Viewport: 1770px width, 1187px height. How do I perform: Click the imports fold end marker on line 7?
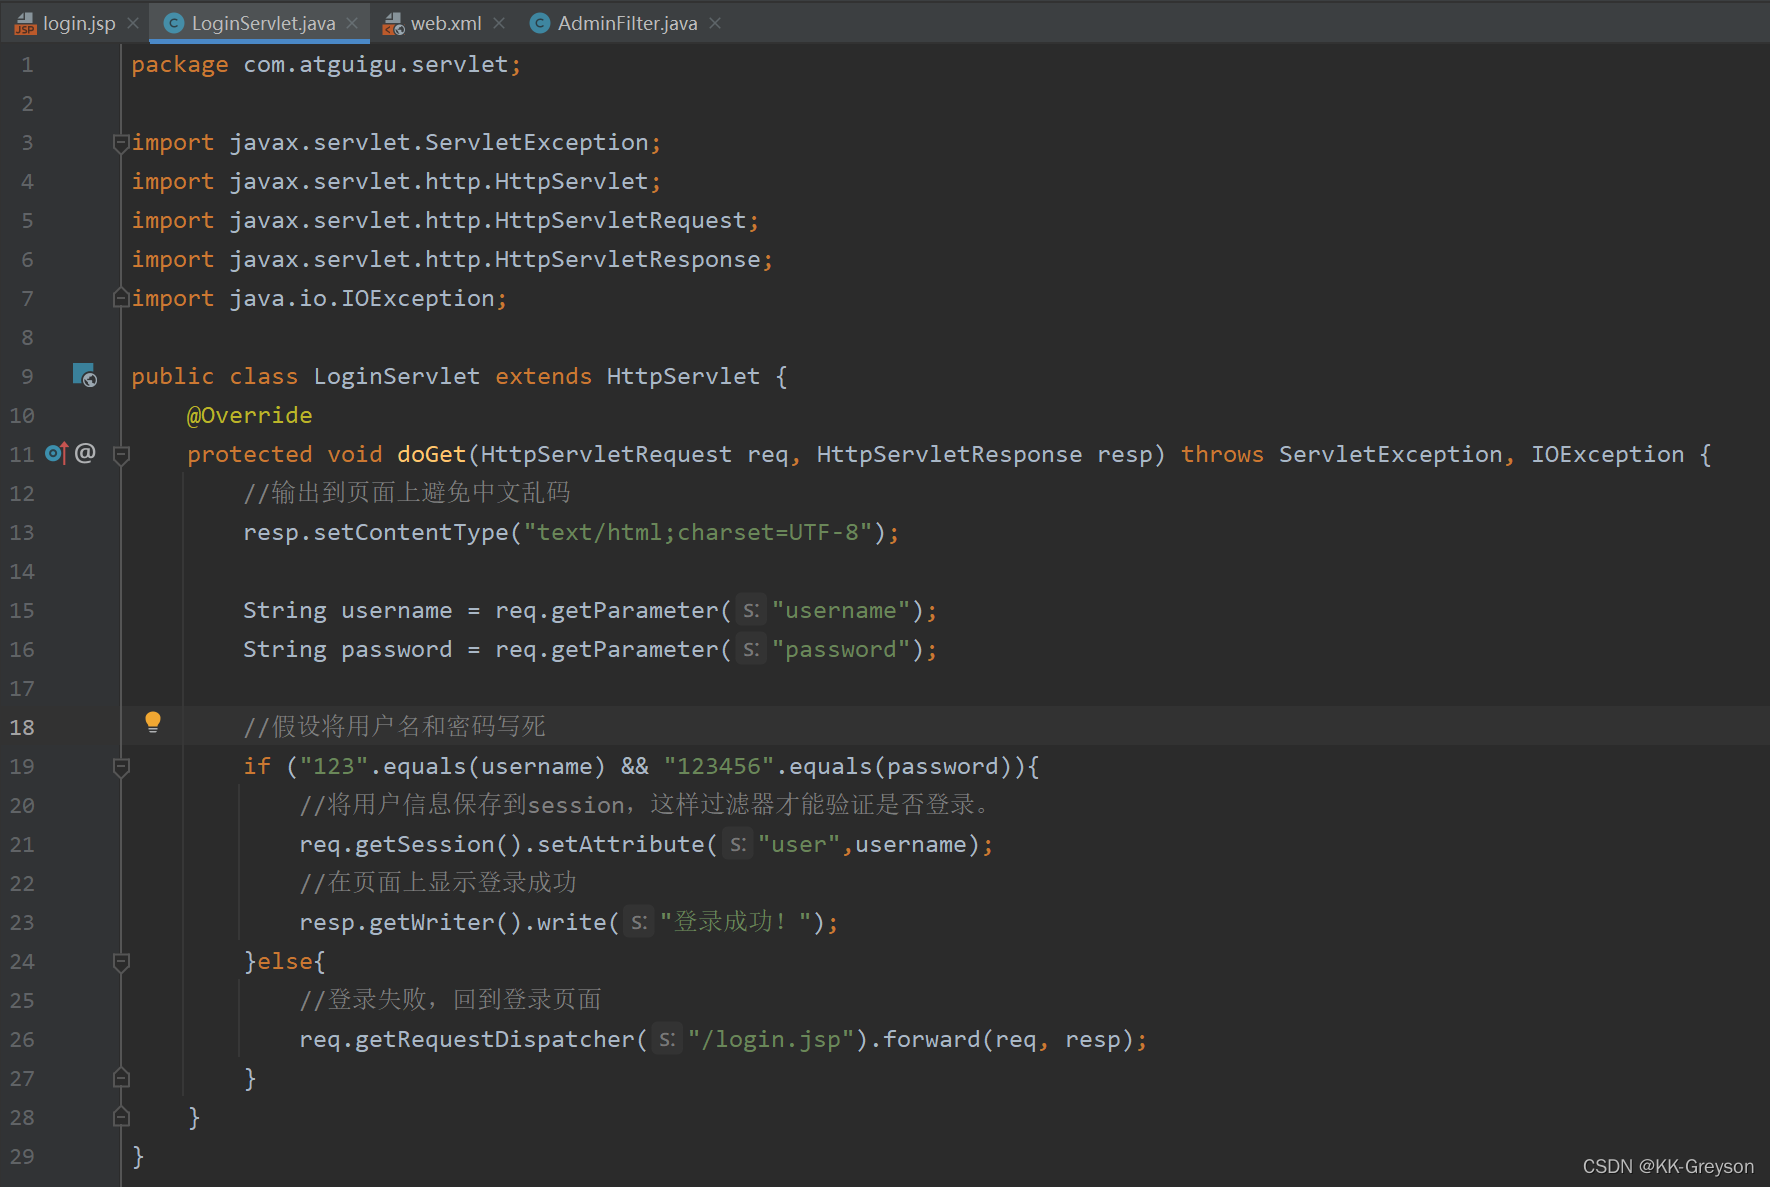coord(121,298)
